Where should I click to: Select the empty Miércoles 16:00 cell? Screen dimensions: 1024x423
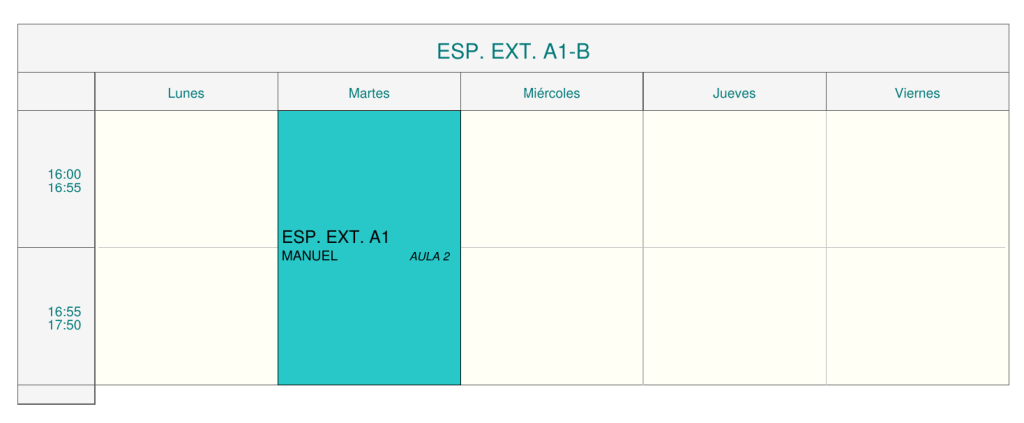551,179
